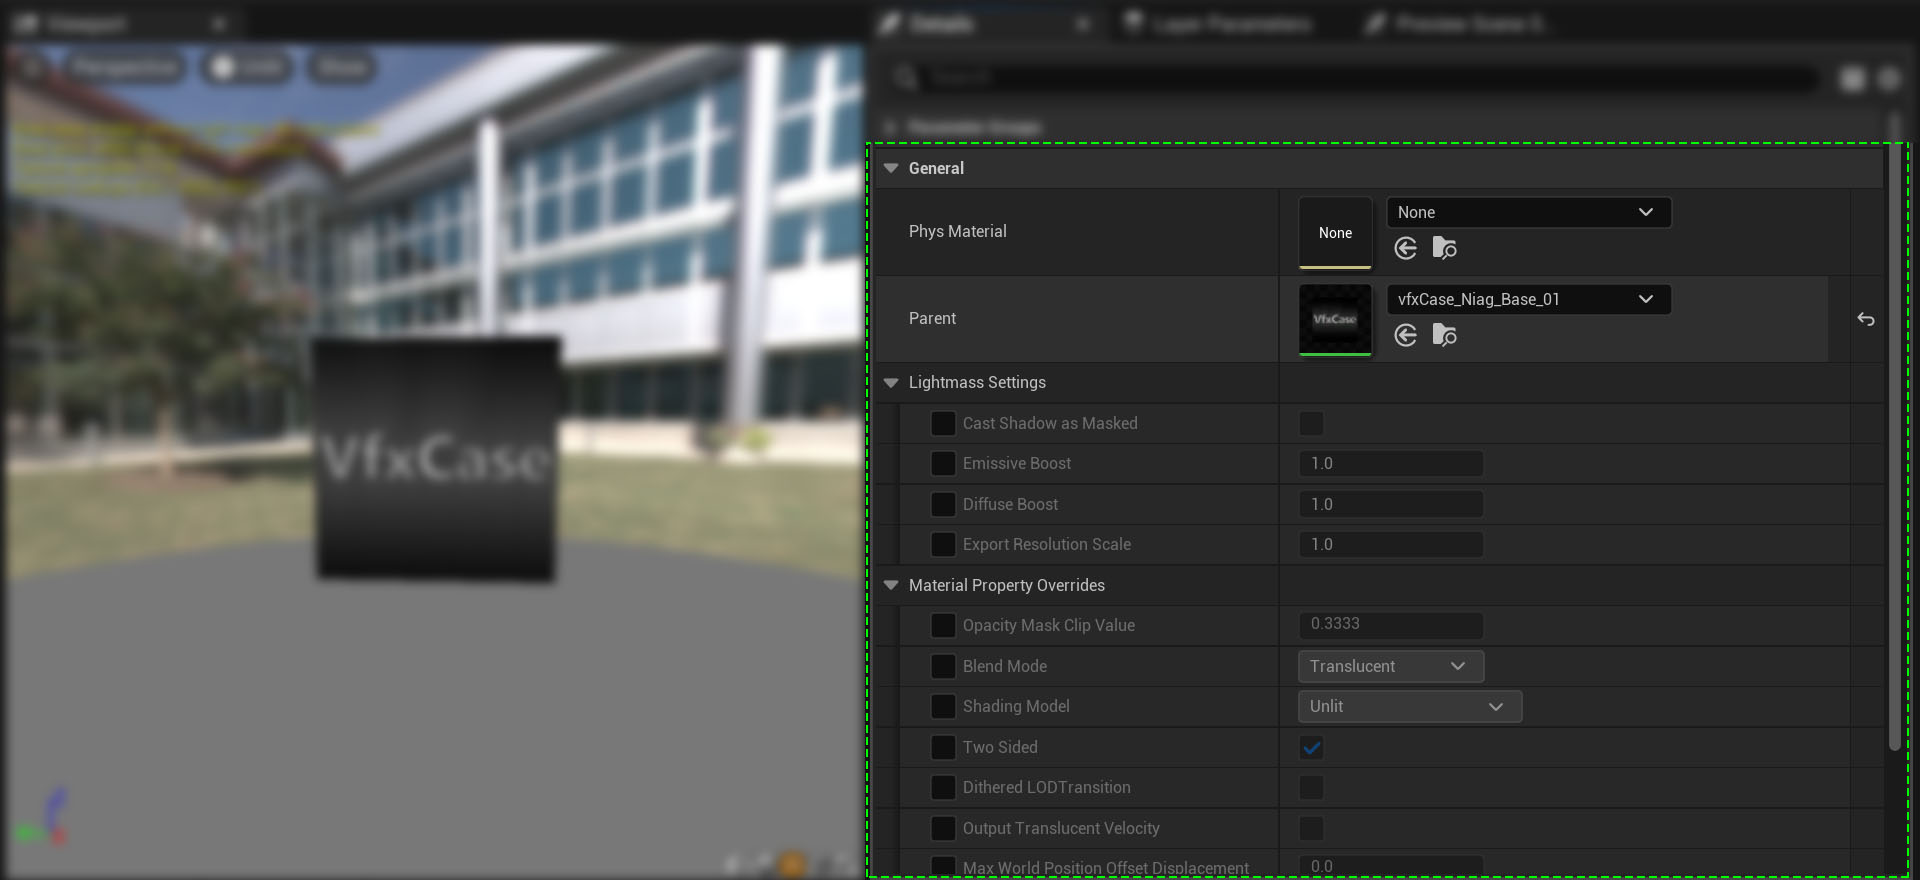Enable the Emissive Boost override checkbox

[943, 464]
